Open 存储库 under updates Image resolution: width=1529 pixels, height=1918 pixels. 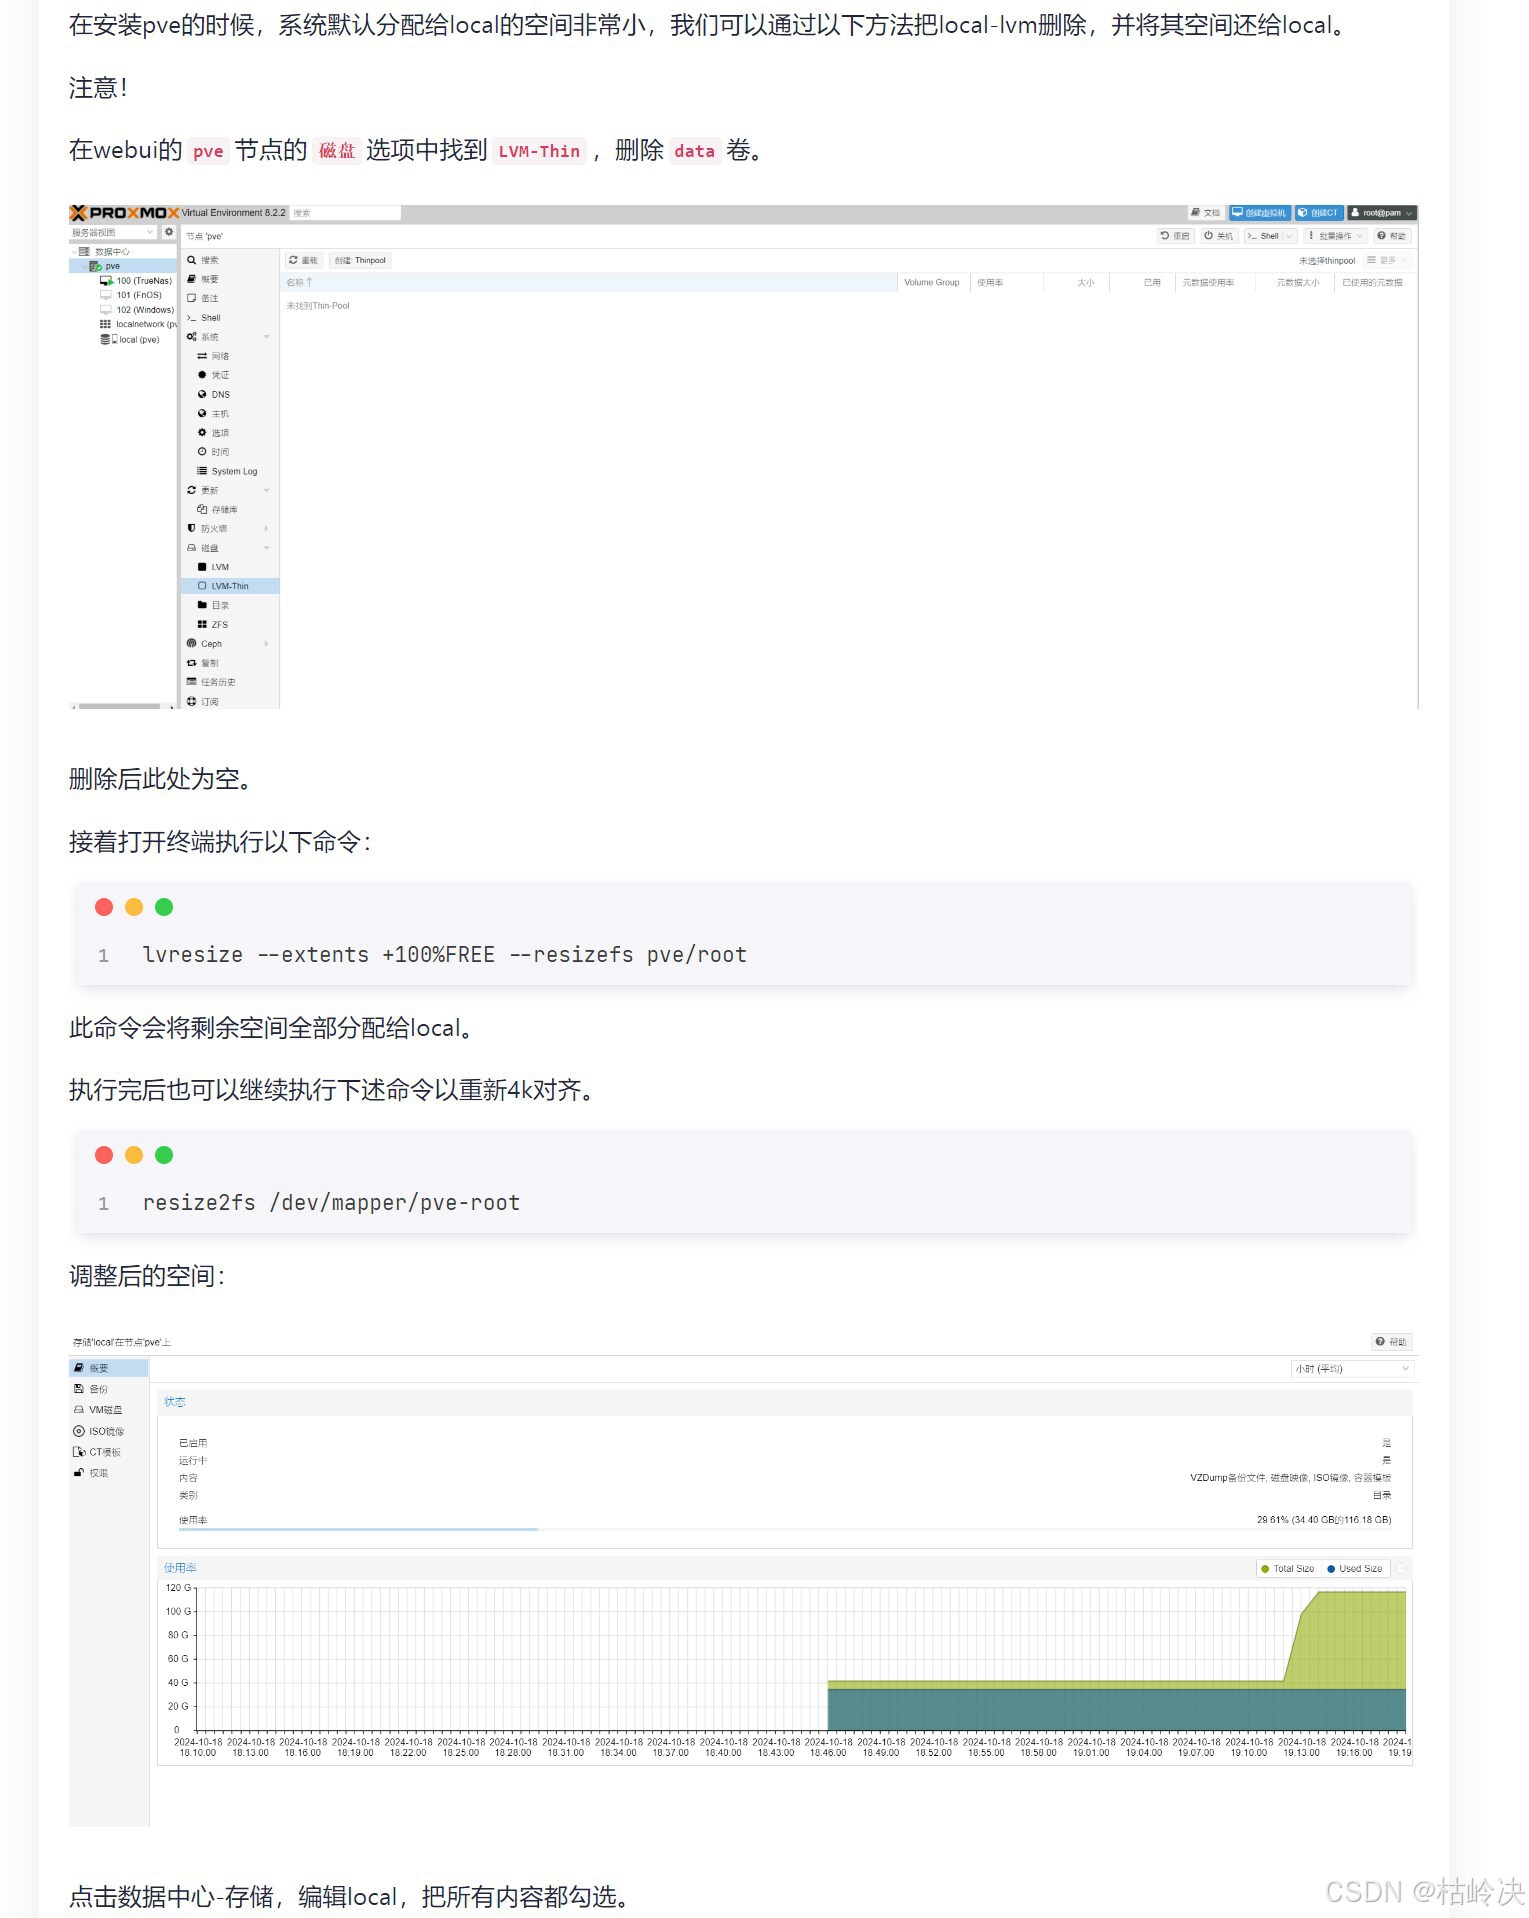pyautogui.click(x=229, y=510)
